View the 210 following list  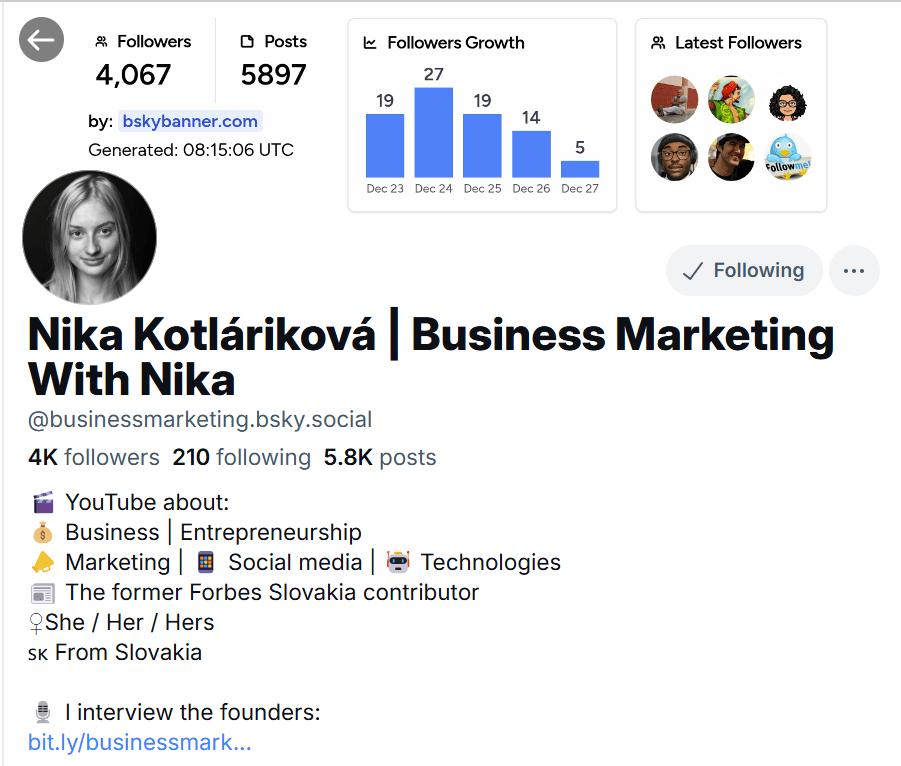[241, 457]
